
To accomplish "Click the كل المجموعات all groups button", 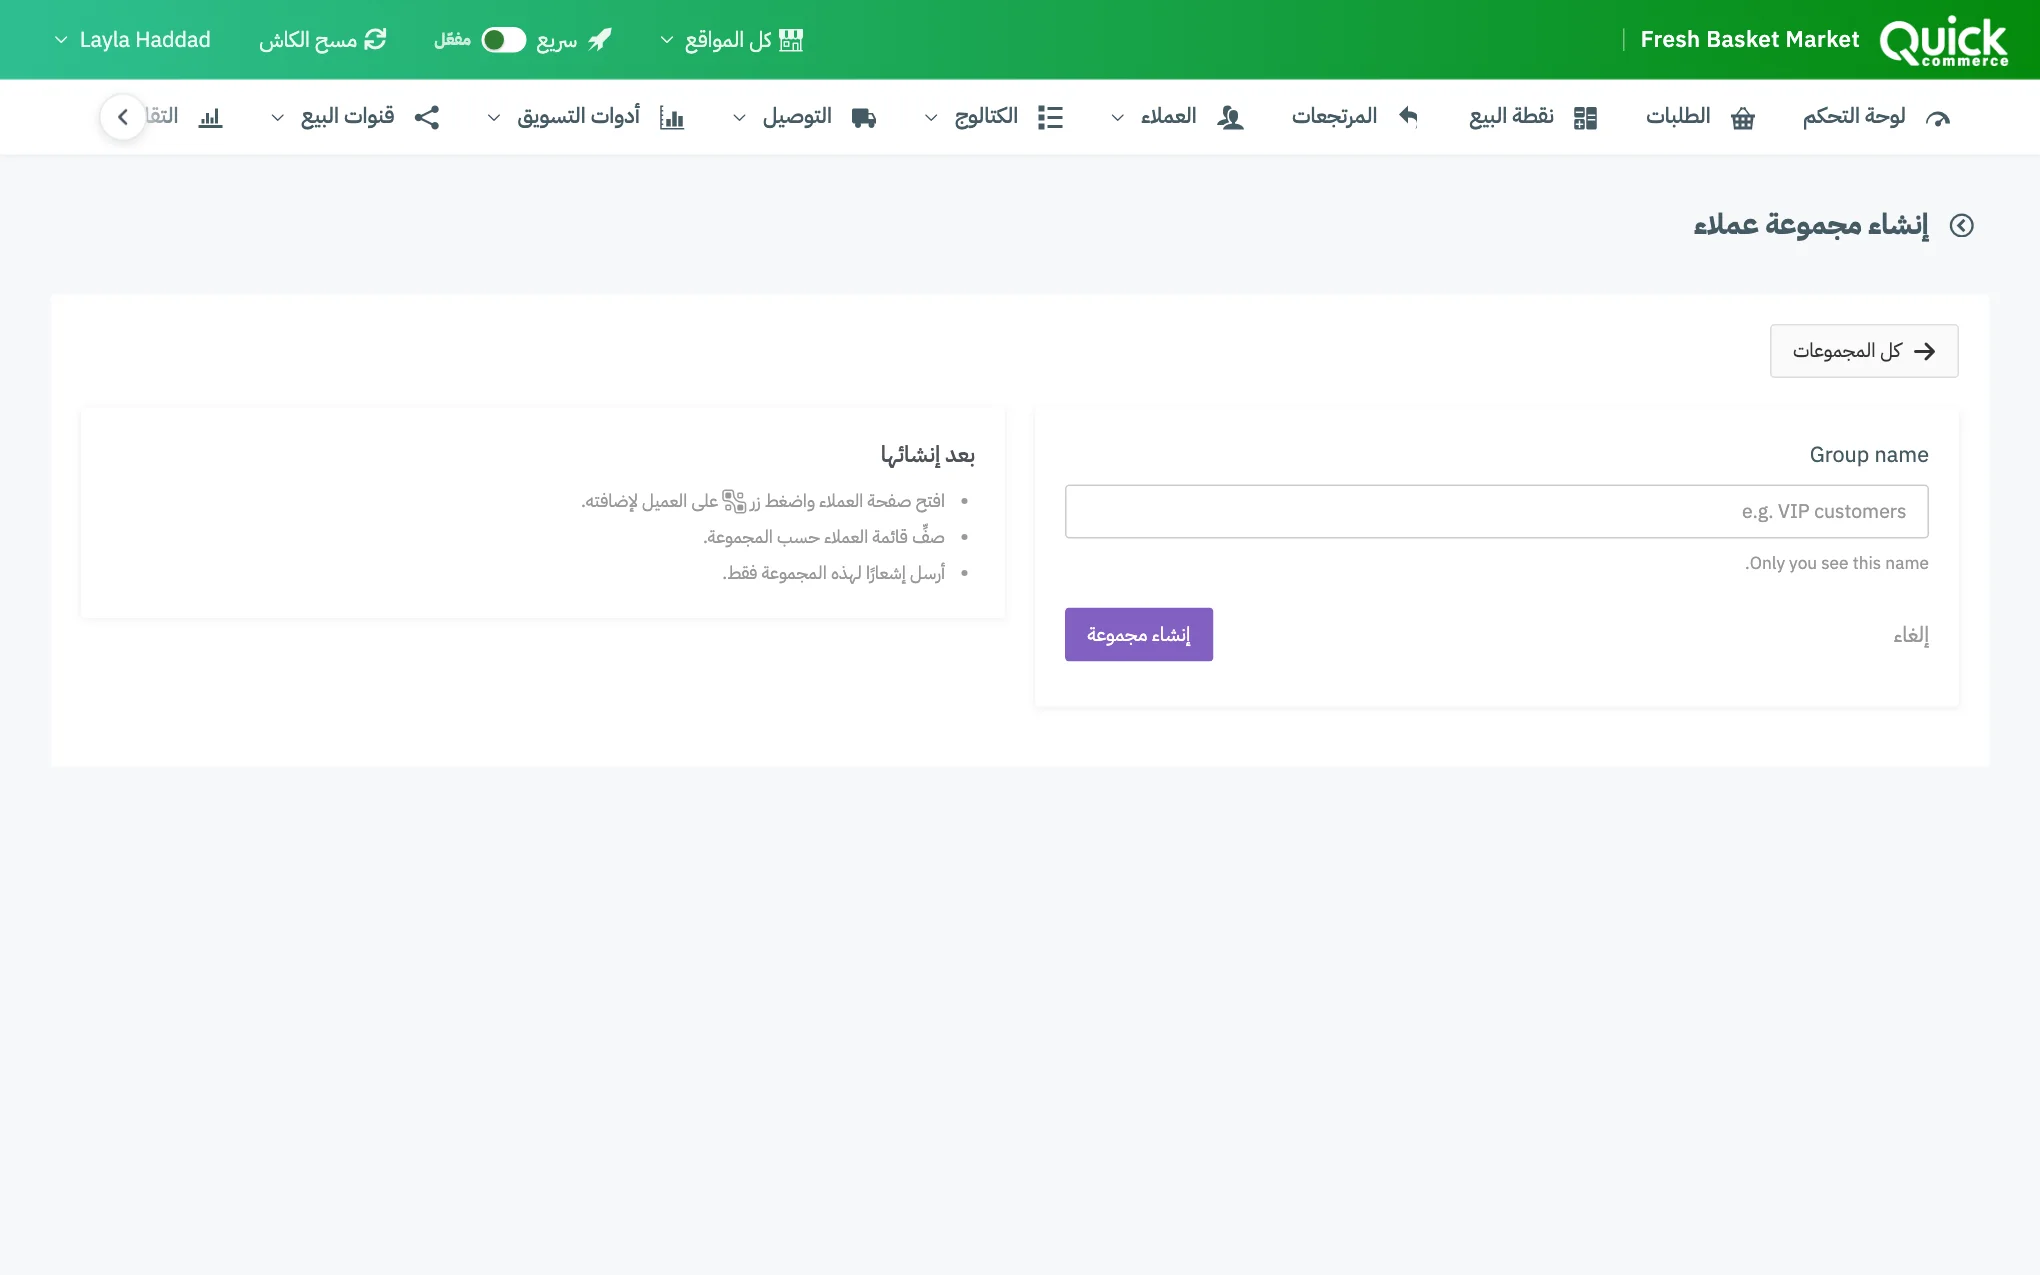I will [1864, 351].
